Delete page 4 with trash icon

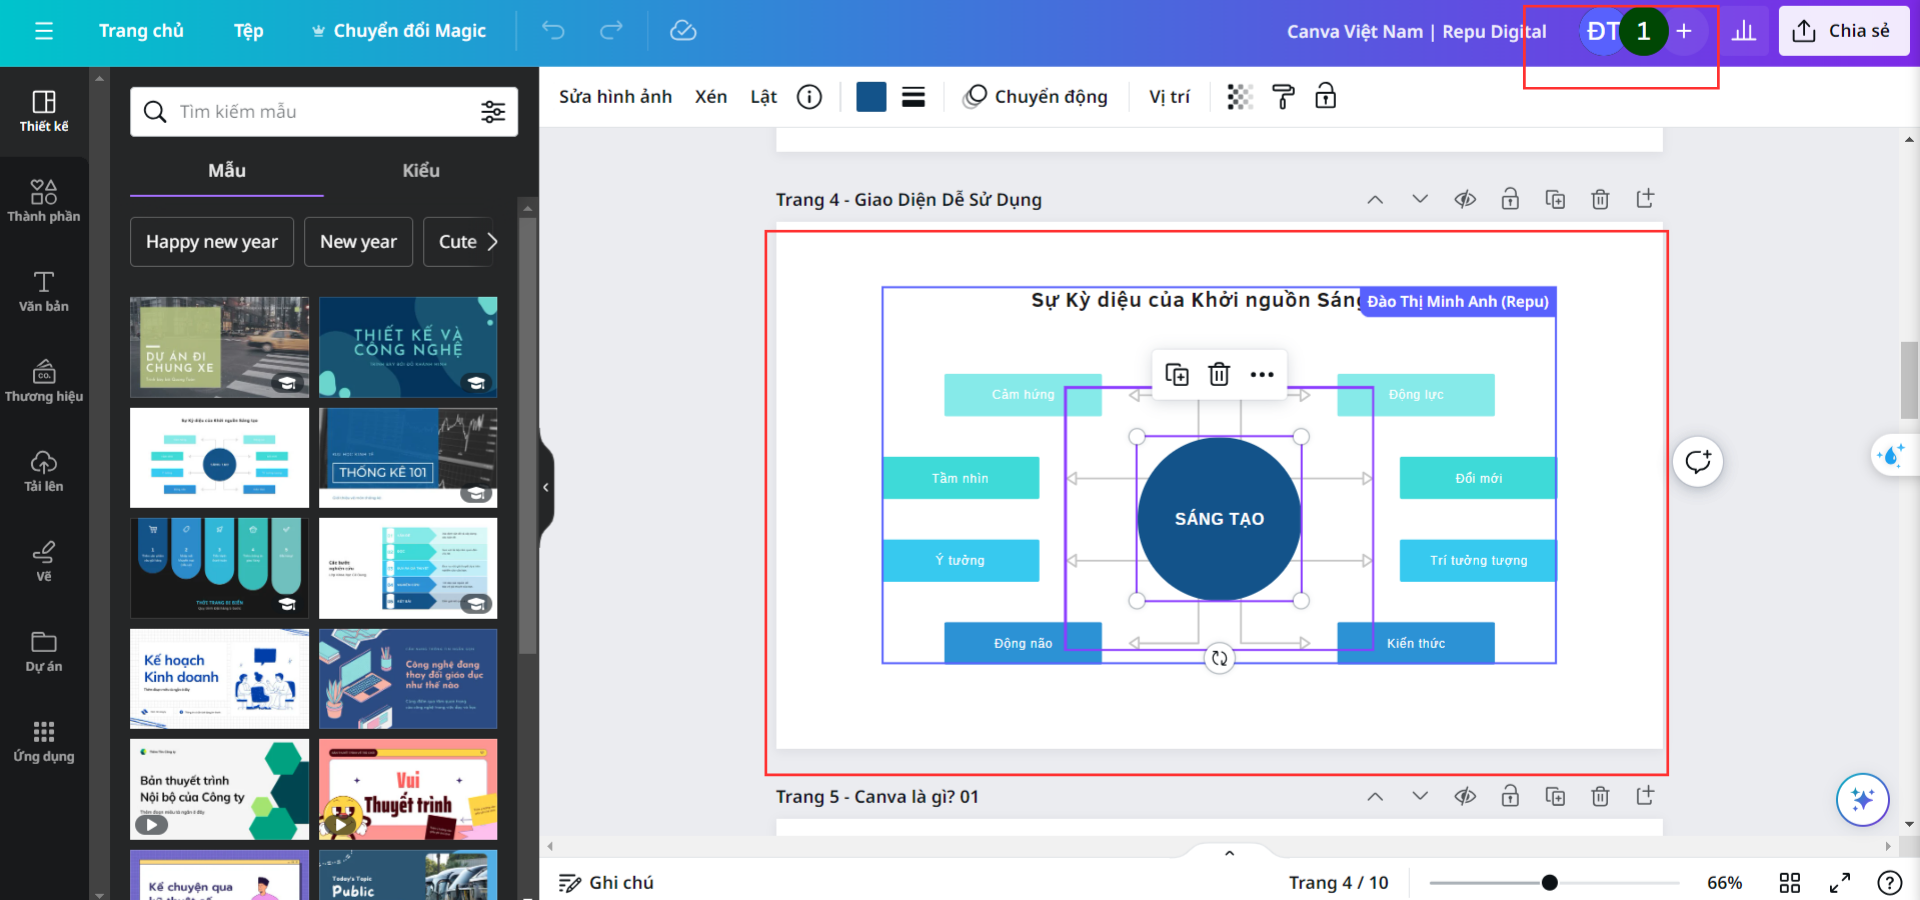click(1600, 199)
